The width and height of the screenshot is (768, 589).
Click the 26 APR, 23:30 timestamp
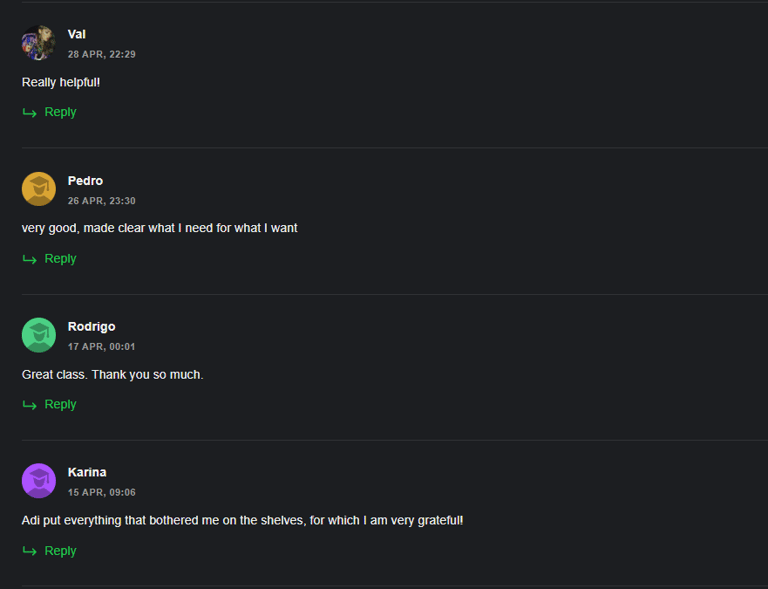101,201
